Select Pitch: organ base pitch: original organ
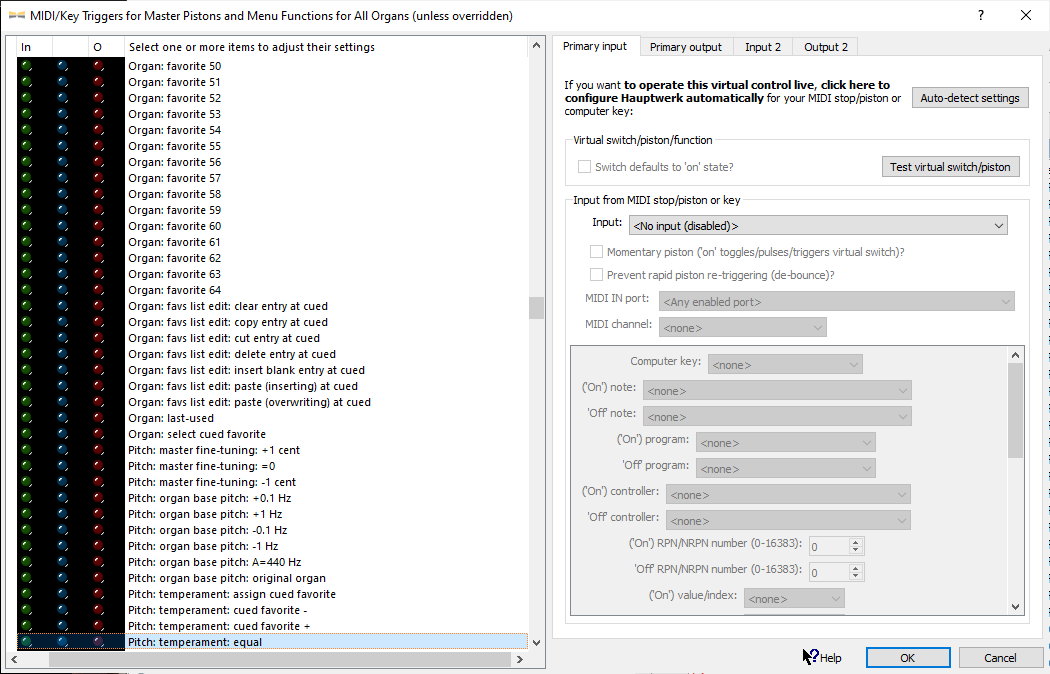This screenshot has width=1050, height=674. tap(227, 578)
